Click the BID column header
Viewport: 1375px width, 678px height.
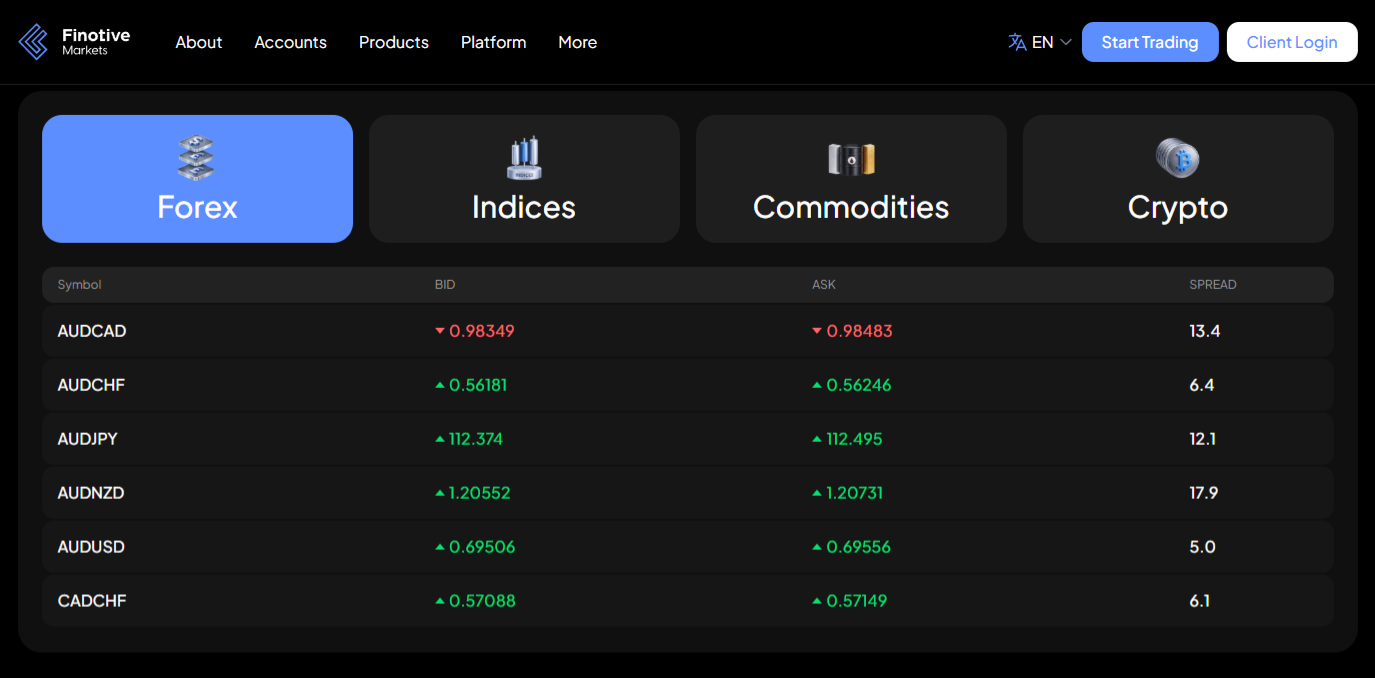point(445,285)
